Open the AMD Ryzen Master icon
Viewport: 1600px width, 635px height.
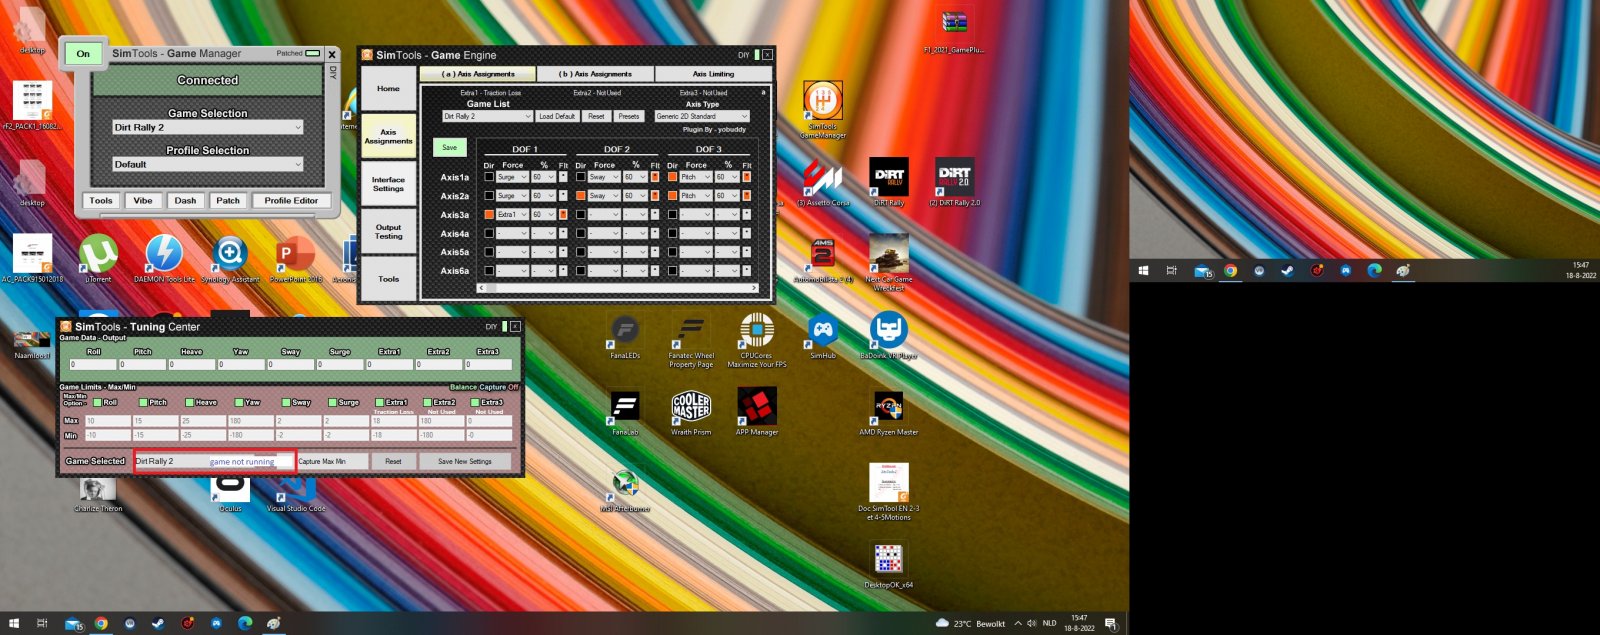coord(888,407)
